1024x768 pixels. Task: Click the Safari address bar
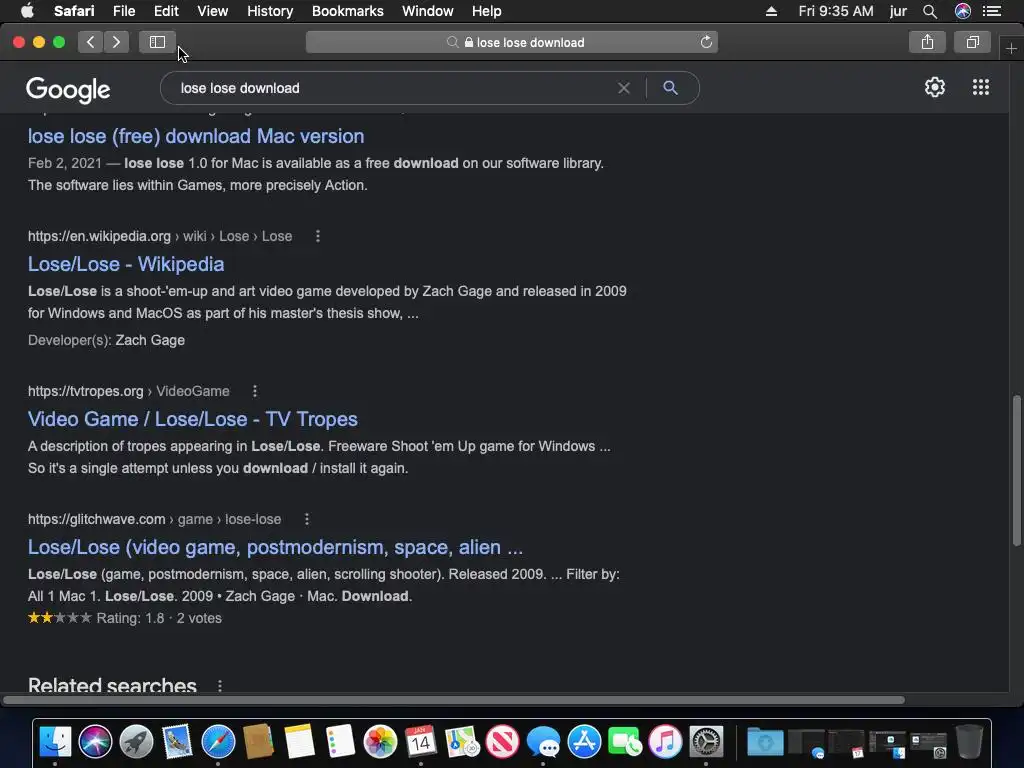tap(512, 42)
